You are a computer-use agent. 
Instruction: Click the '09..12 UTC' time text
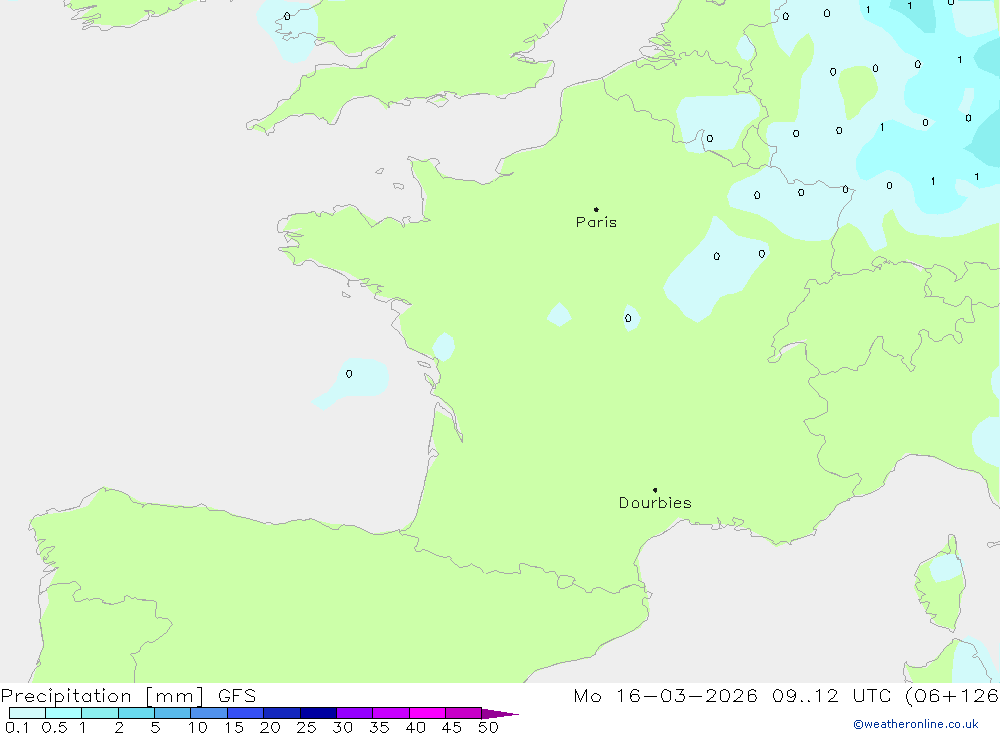[831, 696]
